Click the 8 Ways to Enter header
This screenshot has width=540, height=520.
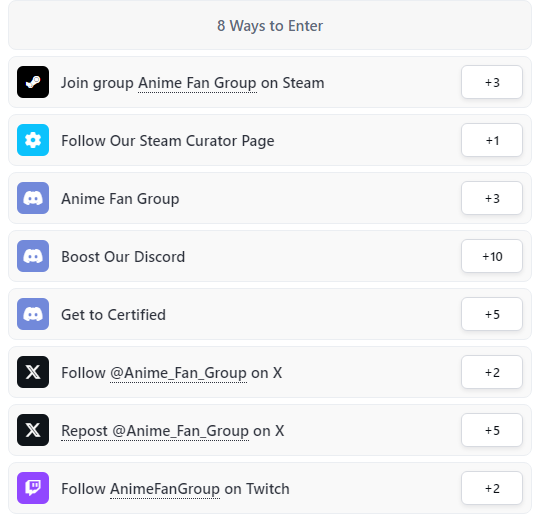pos(270,25)
